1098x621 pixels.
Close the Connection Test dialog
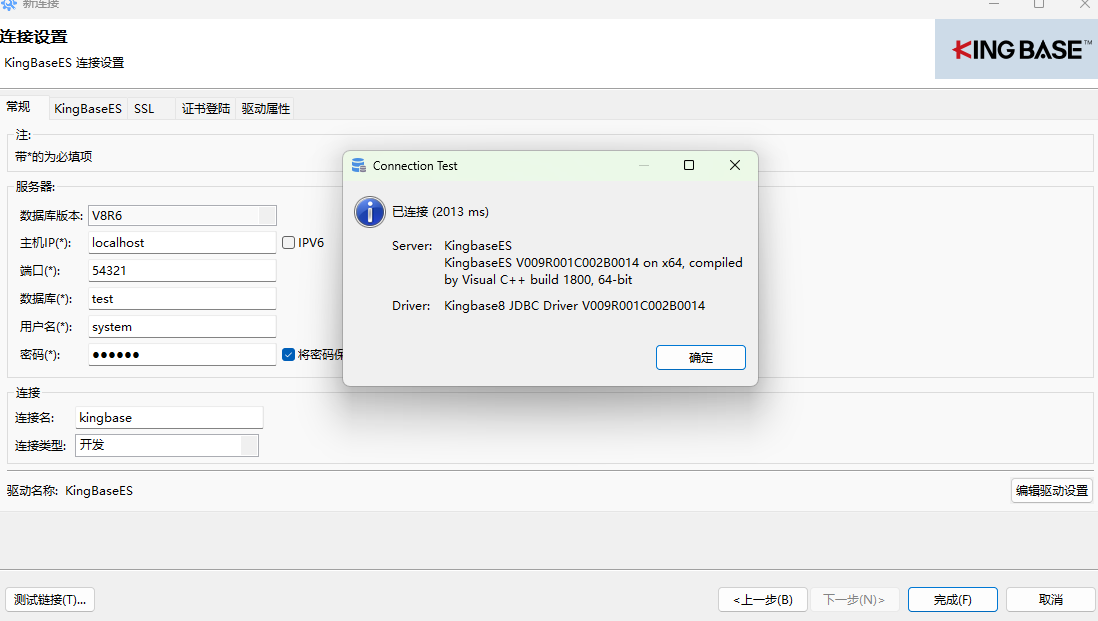(x=735, y=165)
